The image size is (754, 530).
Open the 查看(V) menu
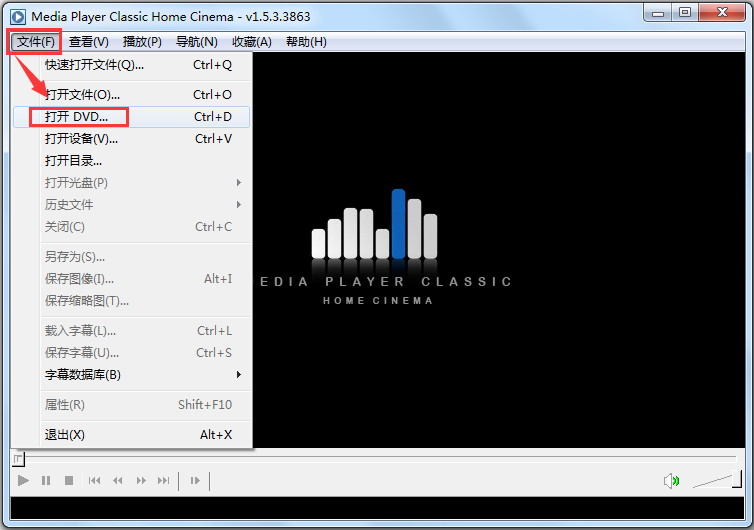click(89, 42)
